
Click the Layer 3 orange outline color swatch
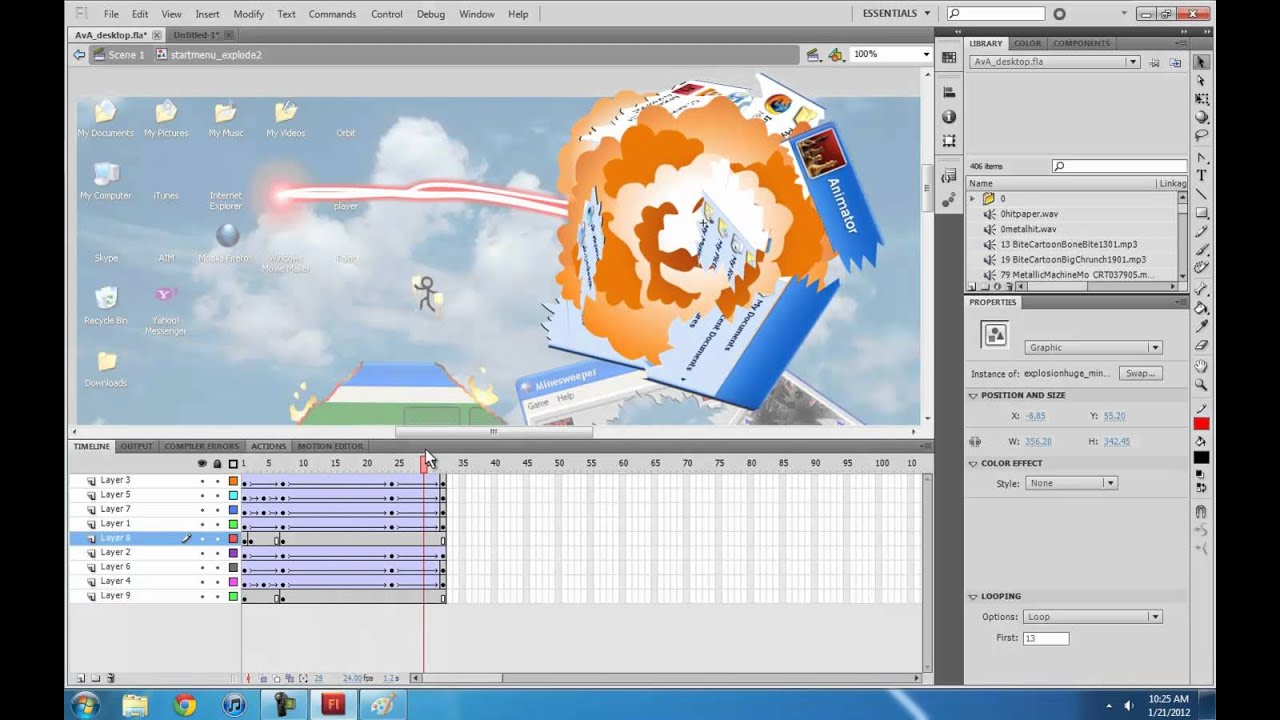233,481
